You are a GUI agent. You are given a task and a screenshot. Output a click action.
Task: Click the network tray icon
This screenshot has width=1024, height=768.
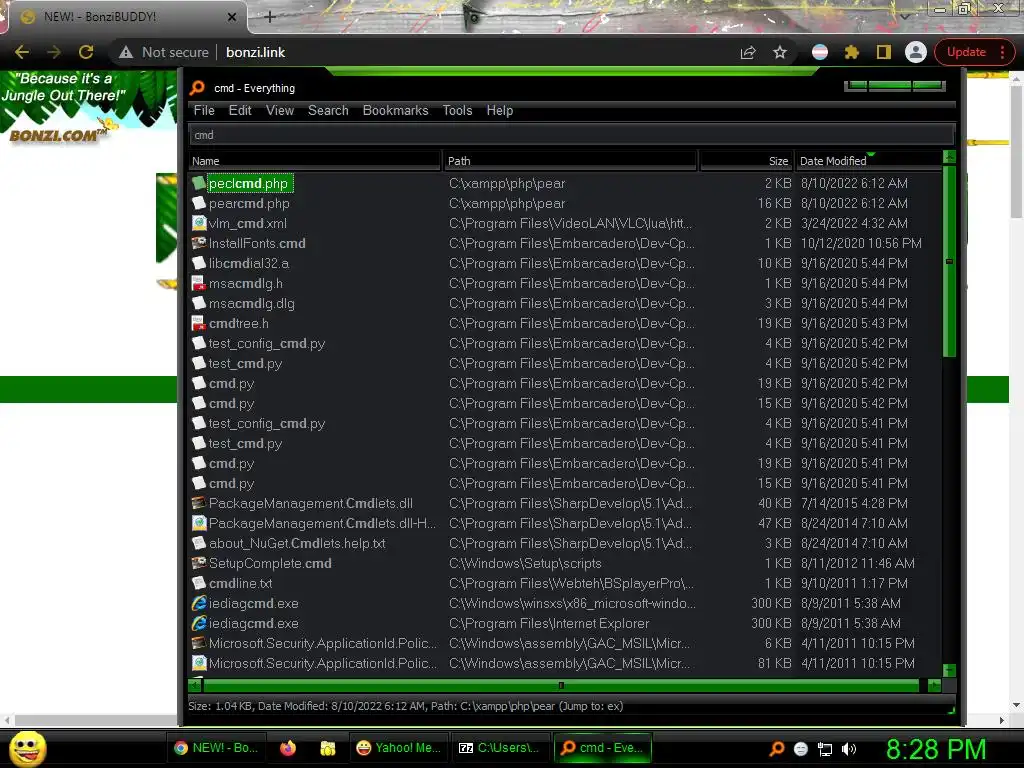pos(825,749)
